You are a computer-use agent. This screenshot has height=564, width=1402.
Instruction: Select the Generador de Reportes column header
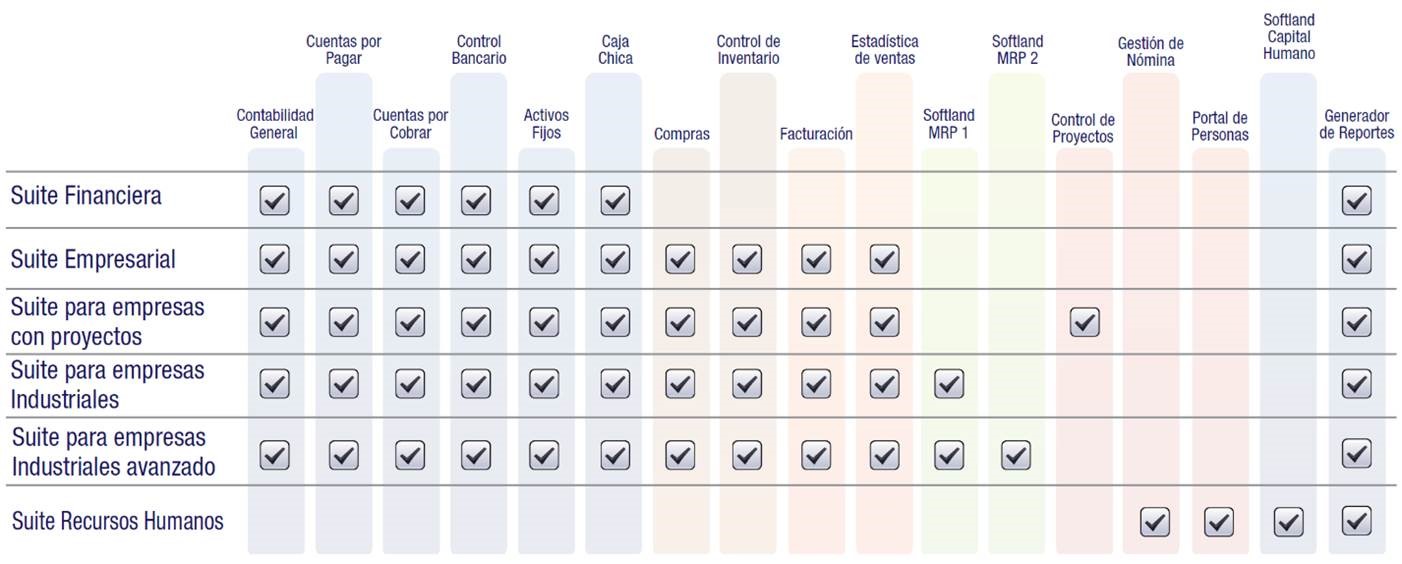[1356, 125]
